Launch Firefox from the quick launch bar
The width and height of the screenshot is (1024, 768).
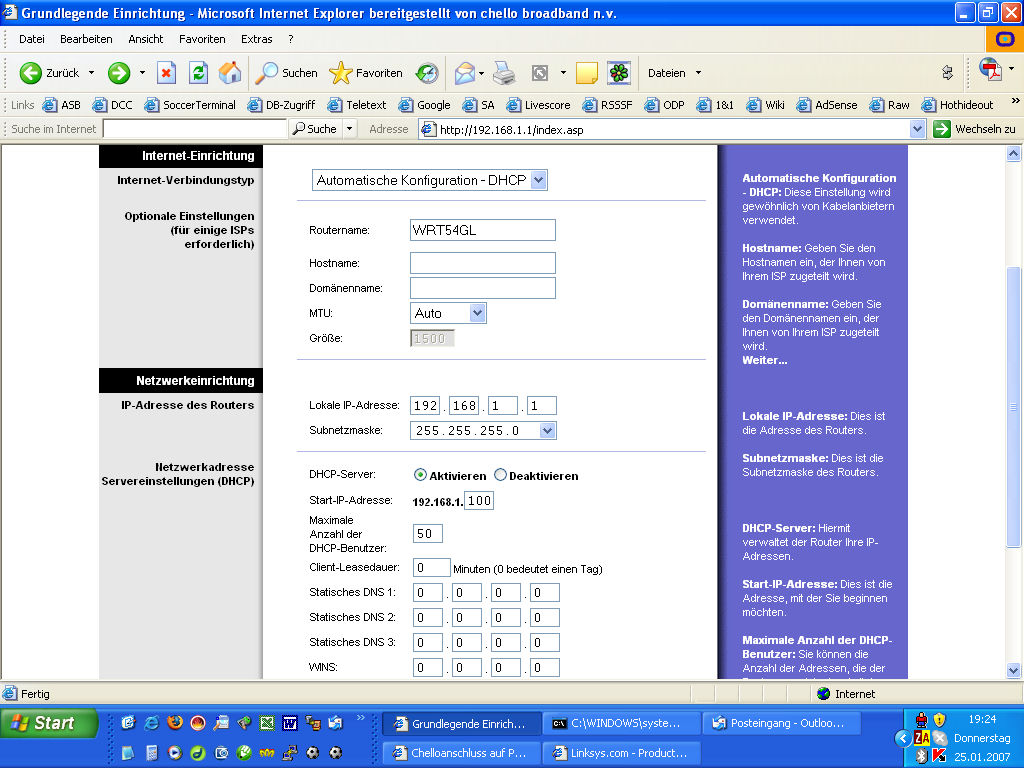(x=174, y=722)
